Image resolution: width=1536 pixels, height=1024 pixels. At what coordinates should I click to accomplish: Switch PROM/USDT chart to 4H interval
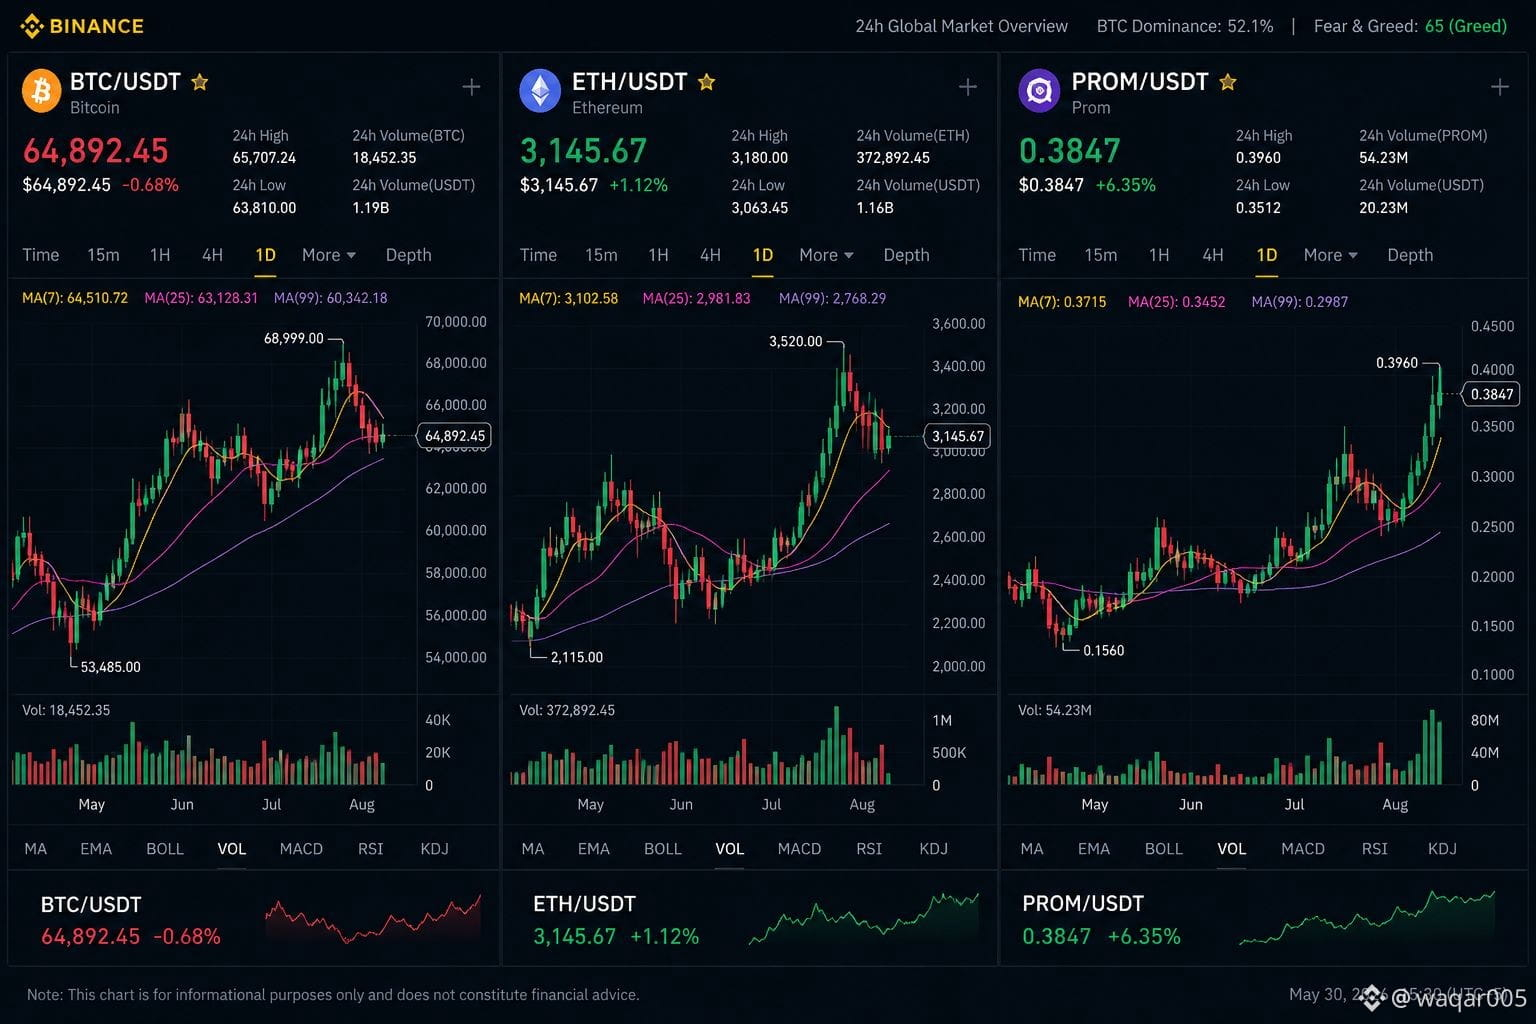tap(1213, 255)
